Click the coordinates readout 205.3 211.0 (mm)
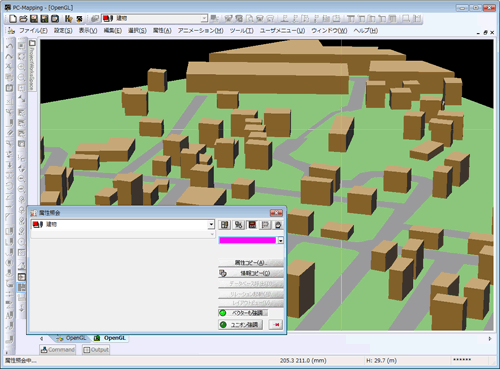500x369 pixels. 303,361
